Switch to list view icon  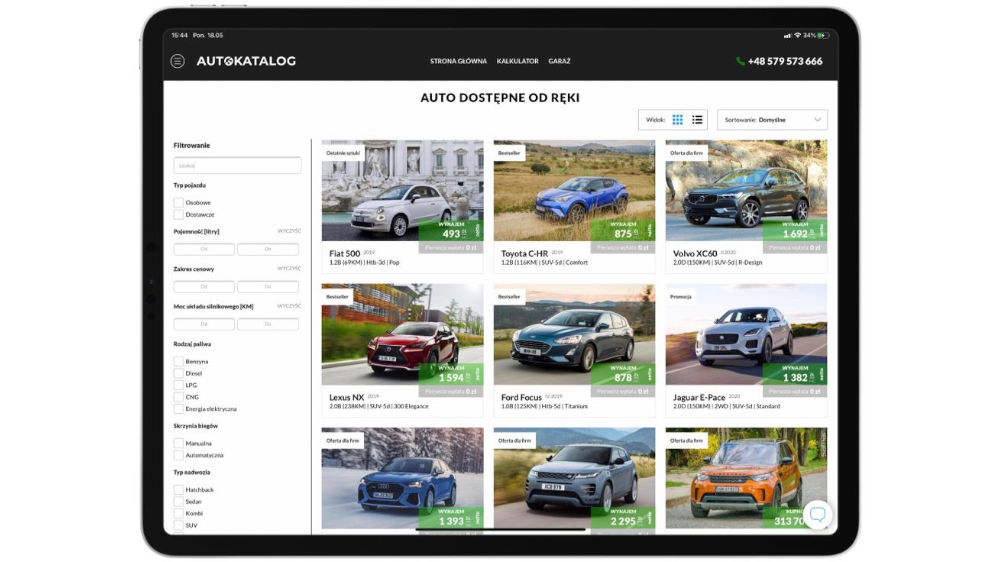[697, 119]
